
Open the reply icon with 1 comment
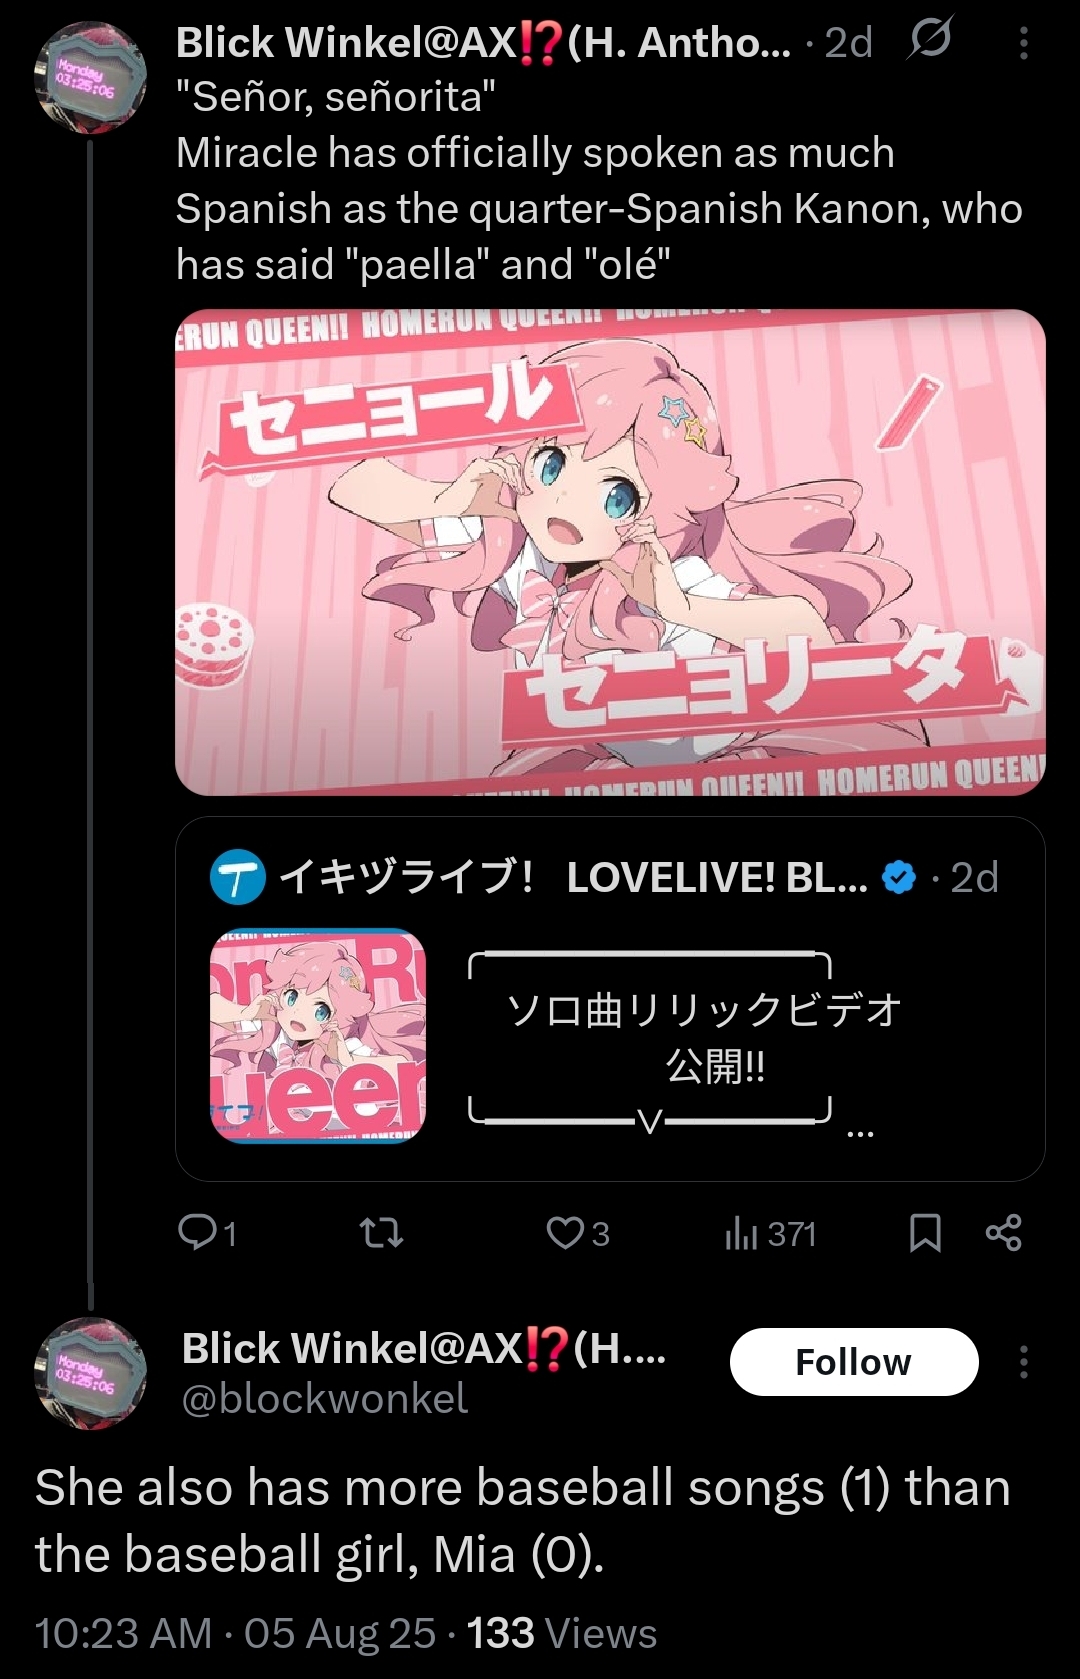pos(207,1233)
